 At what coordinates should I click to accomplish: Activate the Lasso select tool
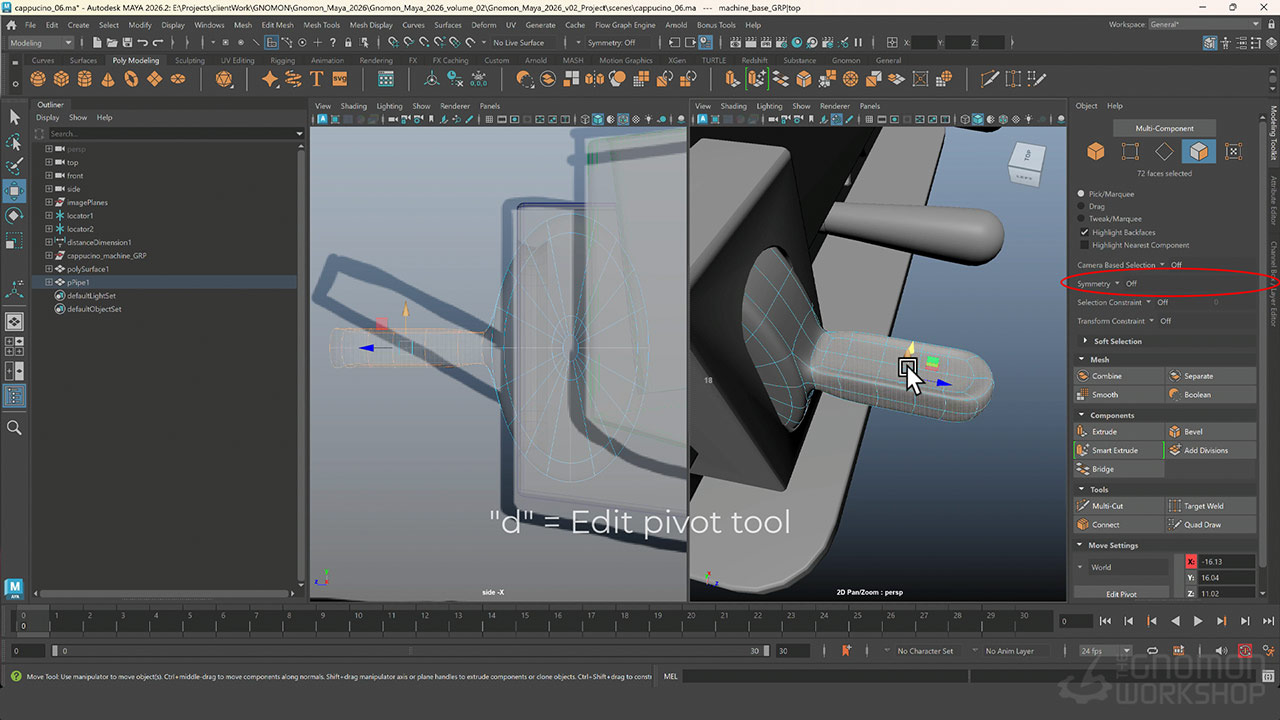(x=15, y=142)
